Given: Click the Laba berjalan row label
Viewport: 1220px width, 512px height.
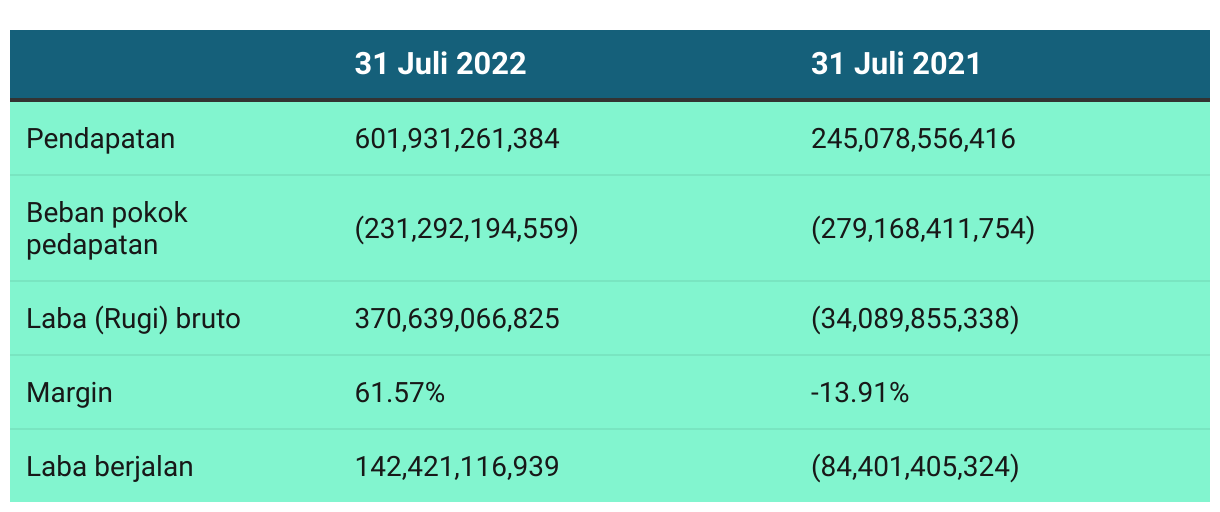Looking at the screenshot, I should coord(110,467).
